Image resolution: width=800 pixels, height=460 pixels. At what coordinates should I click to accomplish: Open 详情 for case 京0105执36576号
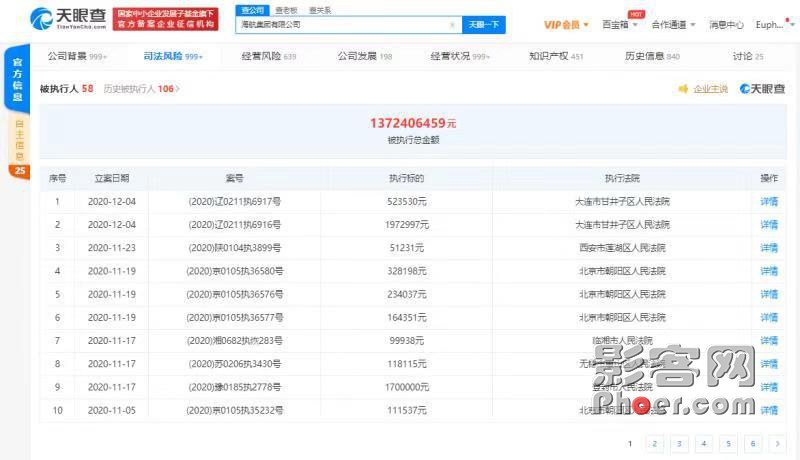pyautogui.click(x=769, y=294)
